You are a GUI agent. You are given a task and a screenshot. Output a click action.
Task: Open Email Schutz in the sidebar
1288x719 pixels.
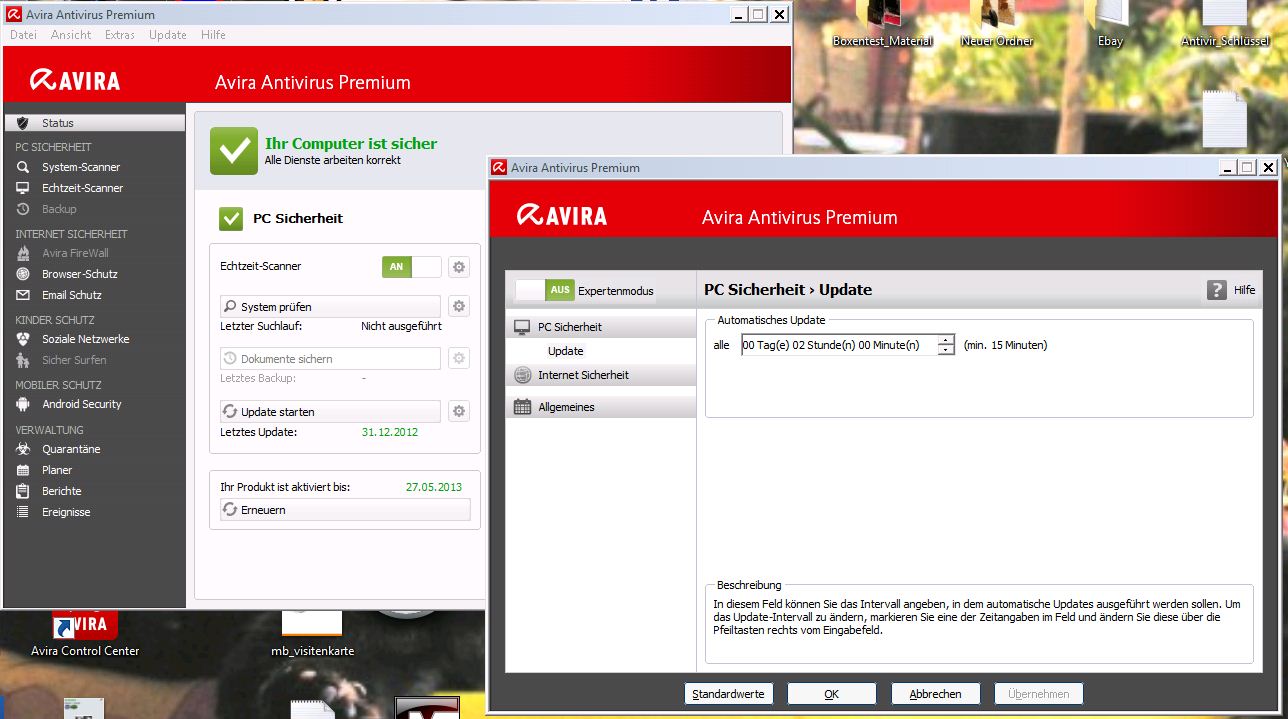(x=72, y=295)
